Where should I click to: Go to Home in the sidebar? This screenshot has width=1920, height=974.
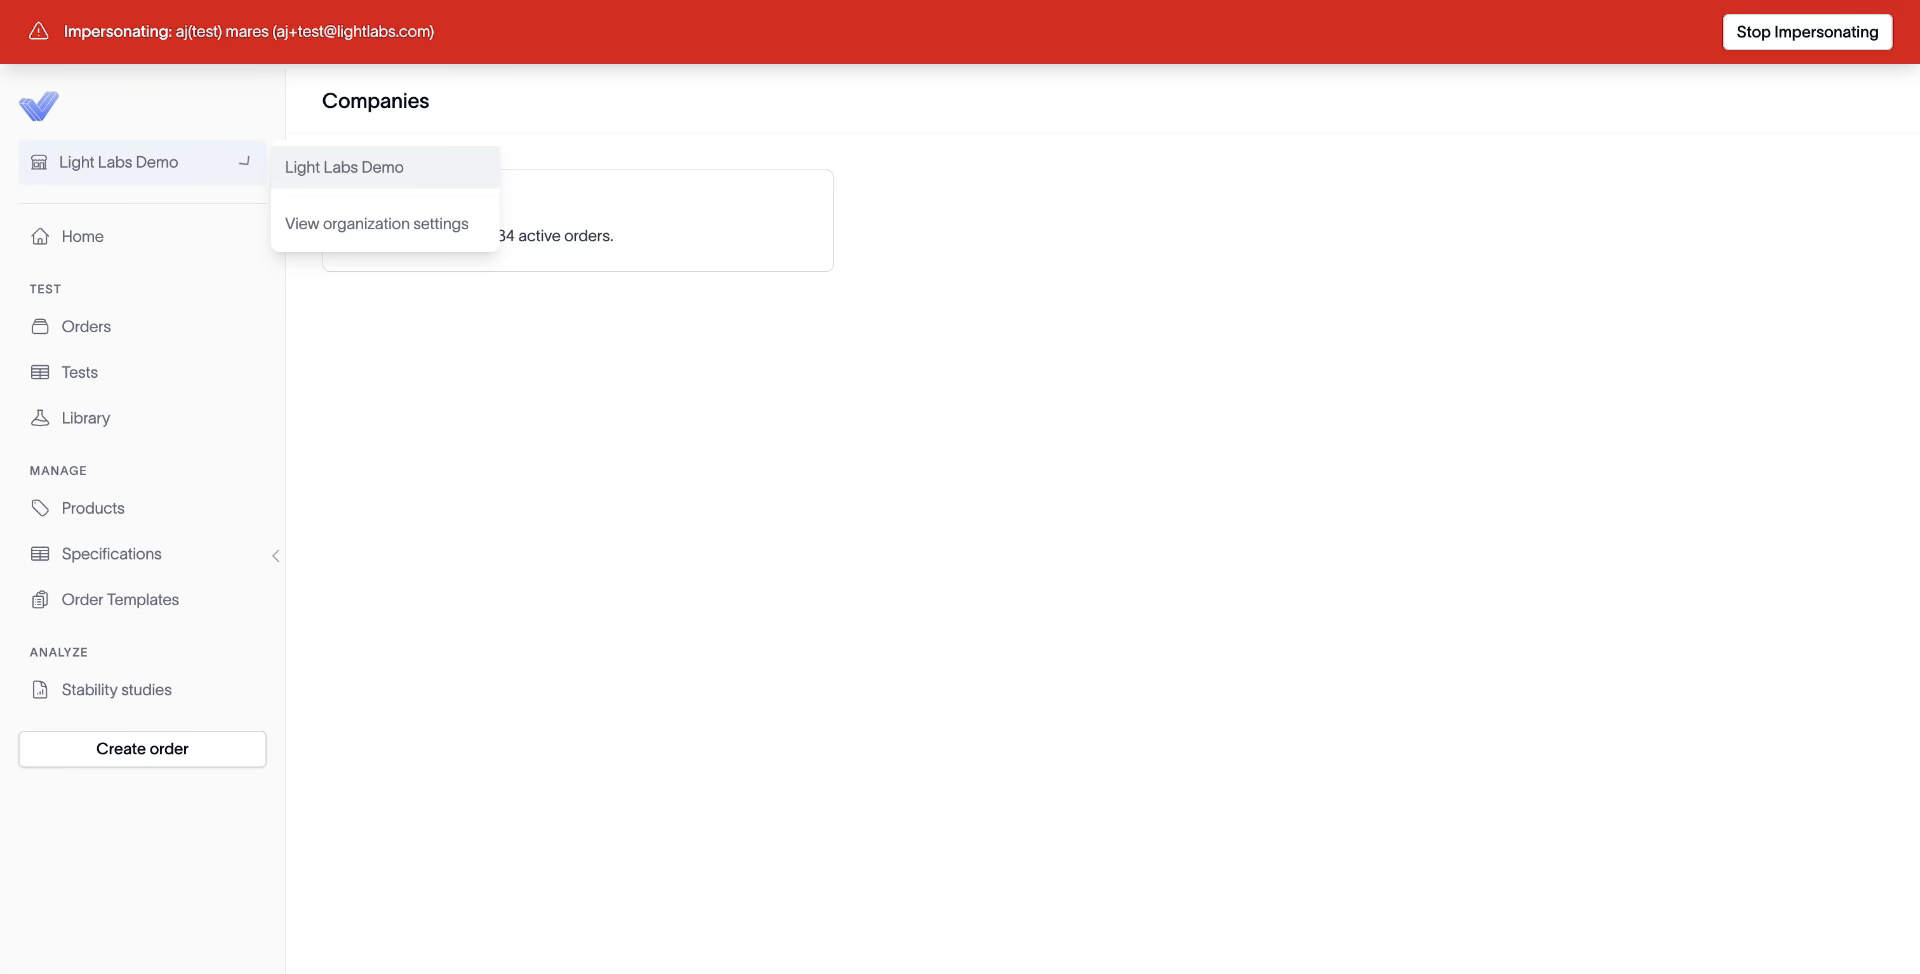click(142, 236)
